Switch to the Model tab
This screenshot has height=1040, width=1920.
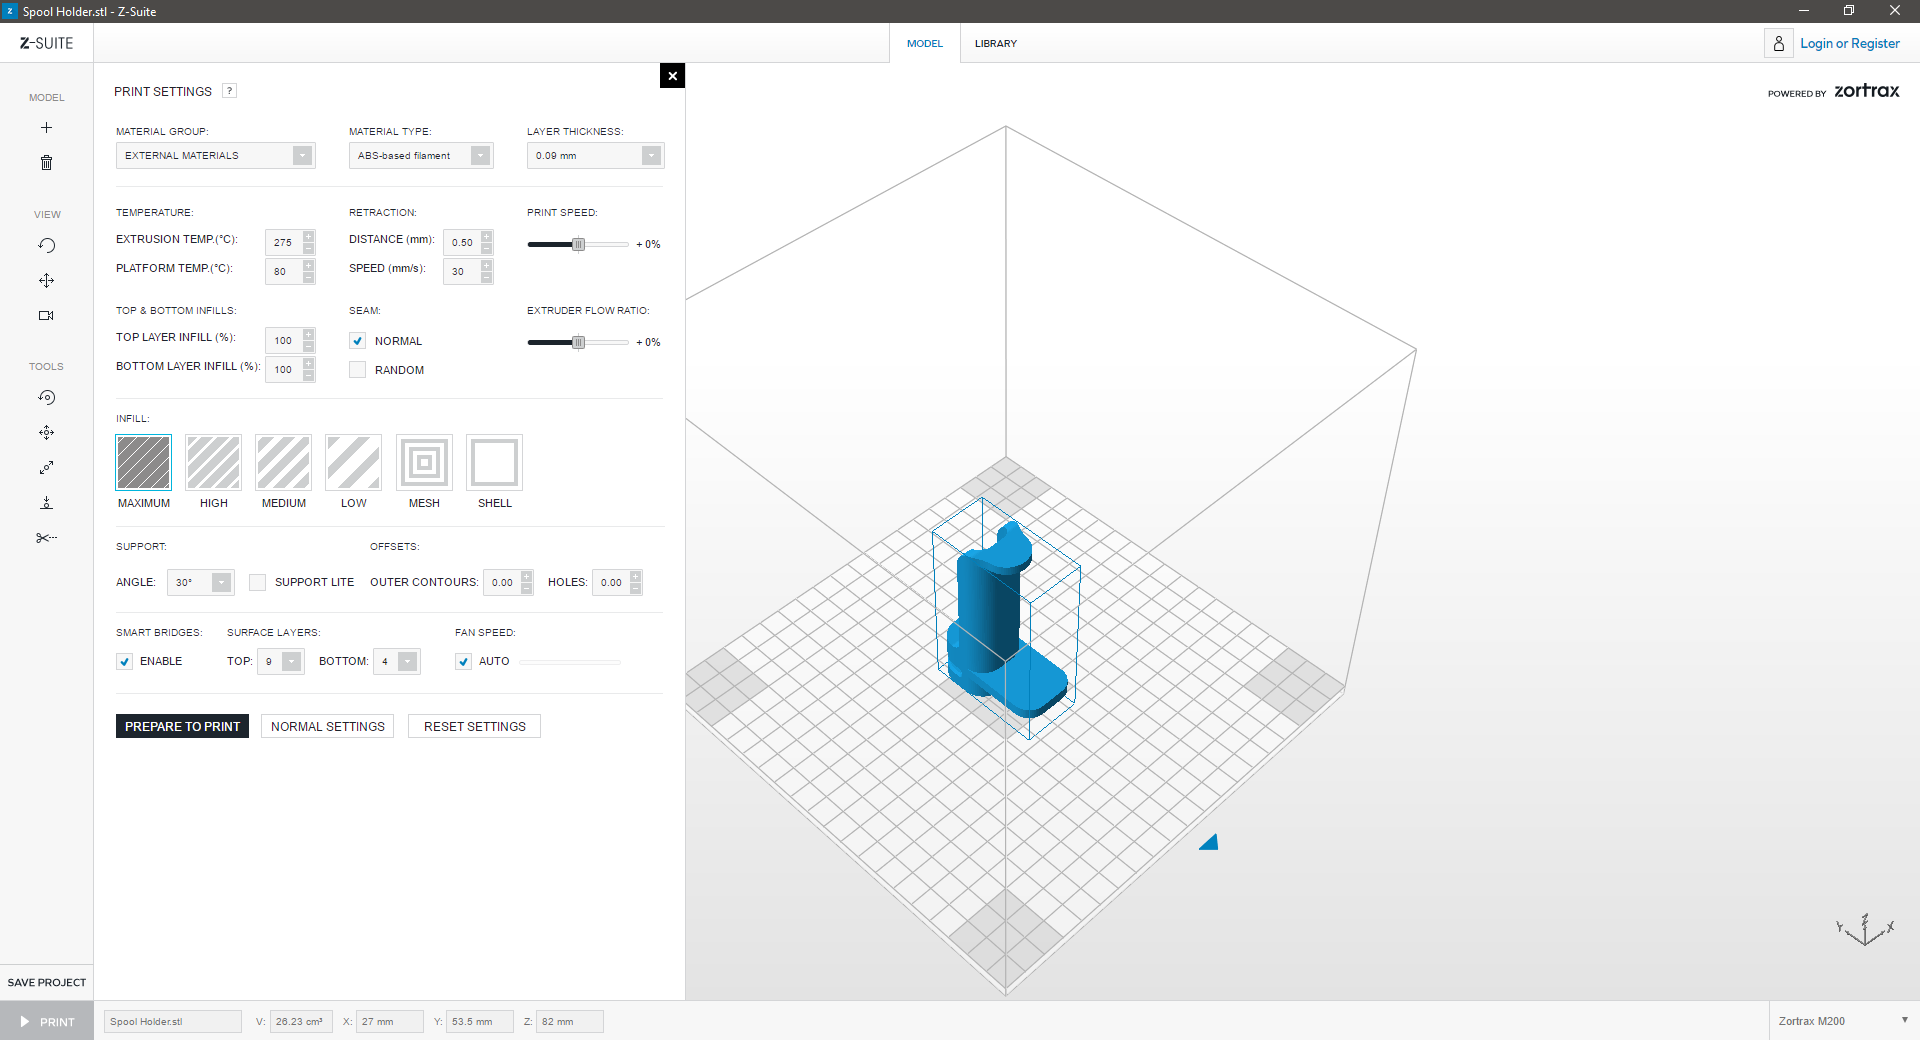tap(925, 44)
